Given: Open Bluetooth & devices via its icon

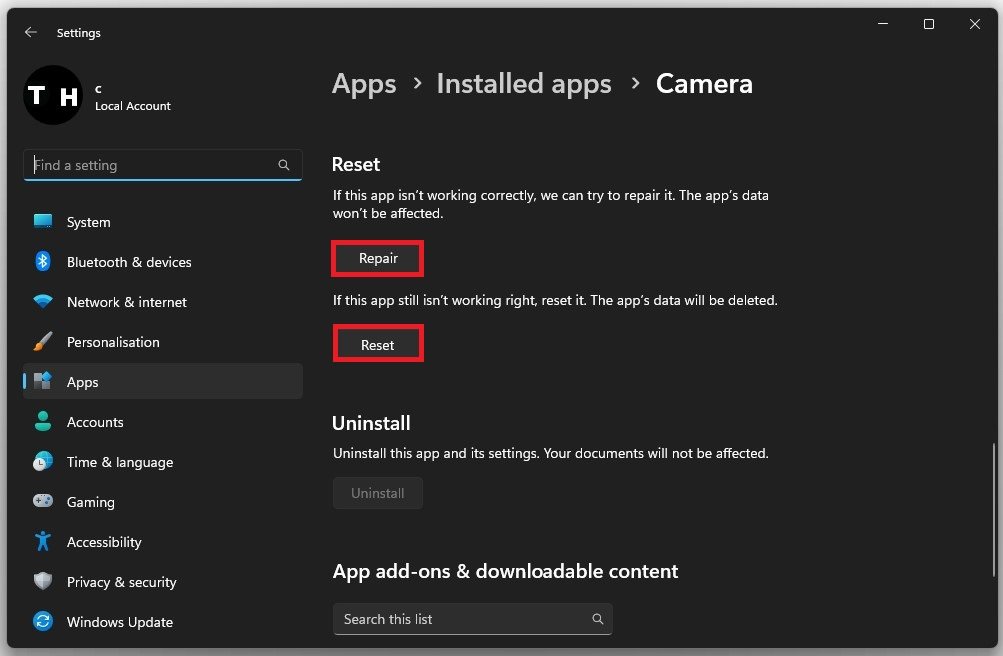Looking at the screenshot, I should (43, 262).
